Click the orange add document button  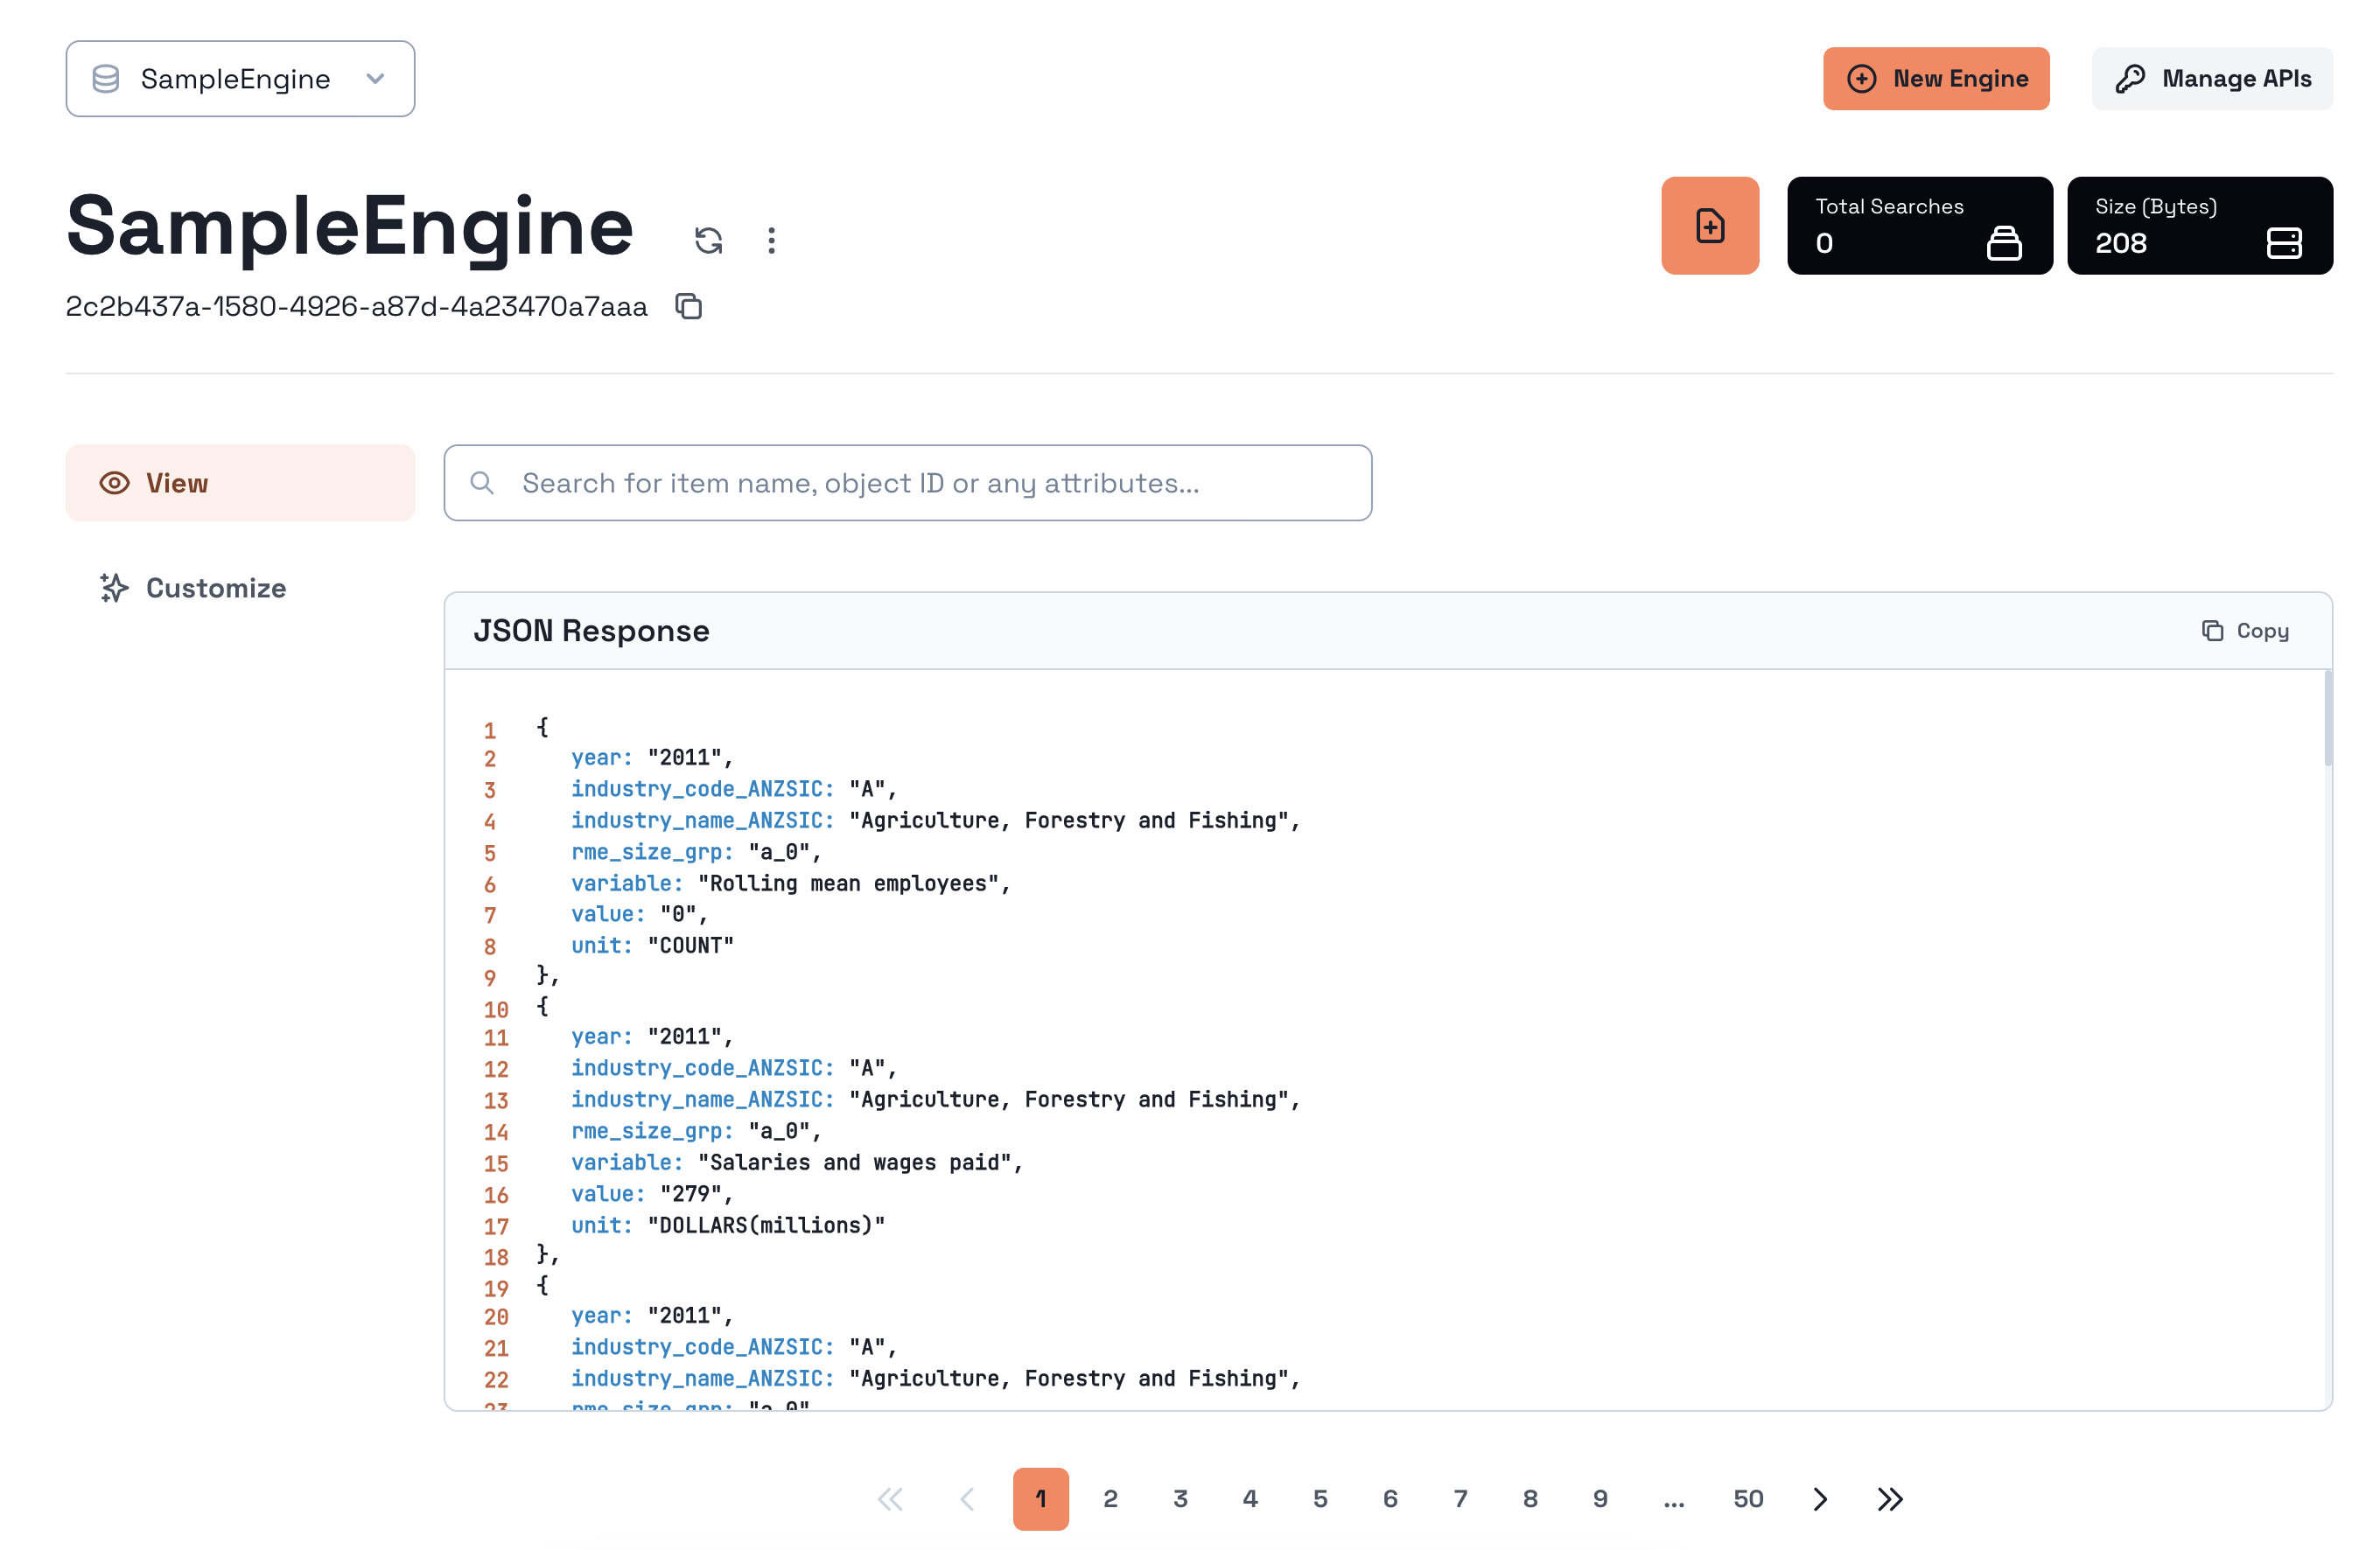click(x=1710, y=226)
